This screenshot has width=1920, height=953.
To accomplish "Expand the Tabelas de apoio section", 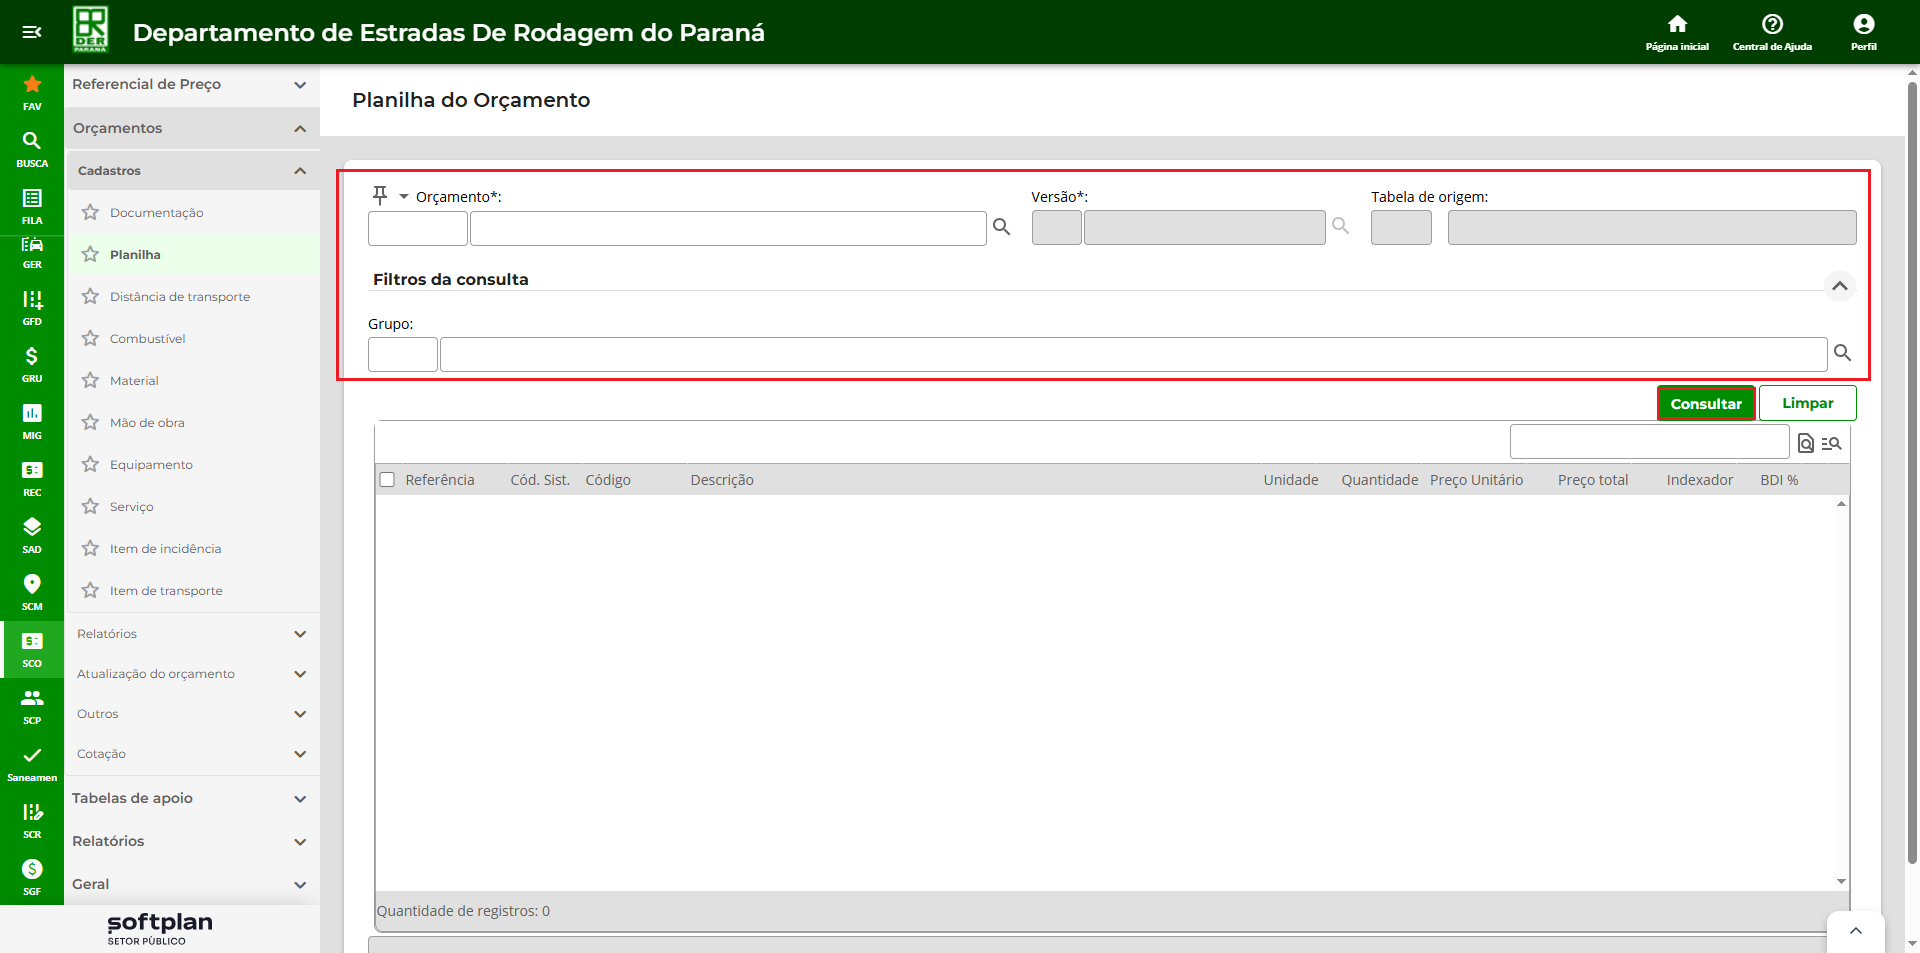I will click(300, 799).
